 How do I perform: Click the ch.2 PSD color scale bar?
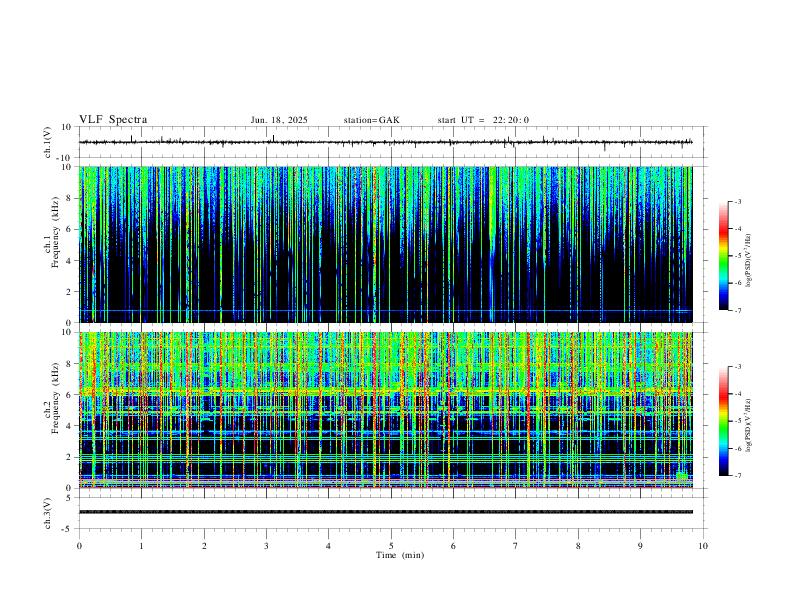click(x=723, y=421)
